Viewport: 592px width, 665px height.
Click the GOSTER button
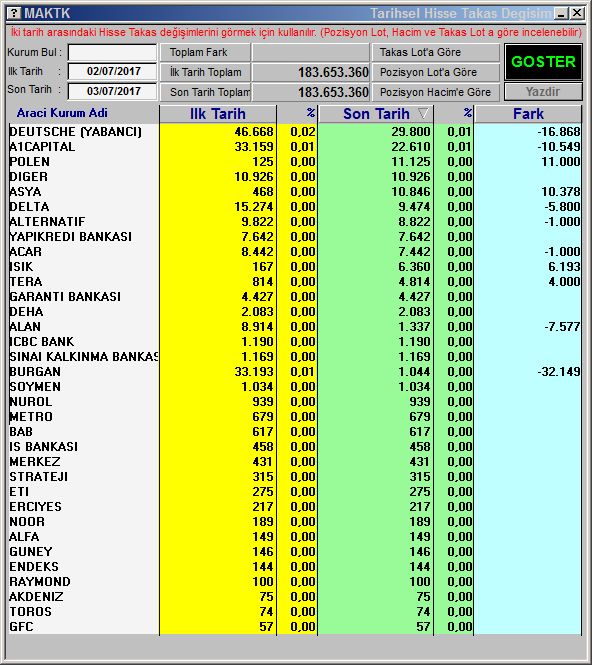tap(543, 62)
